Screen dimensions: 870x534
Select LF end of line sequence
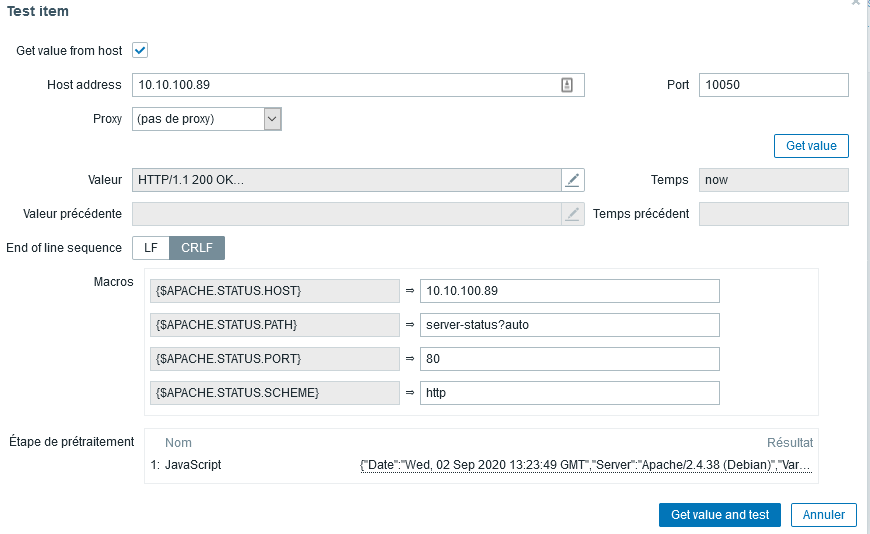click(x=151, y=248)
